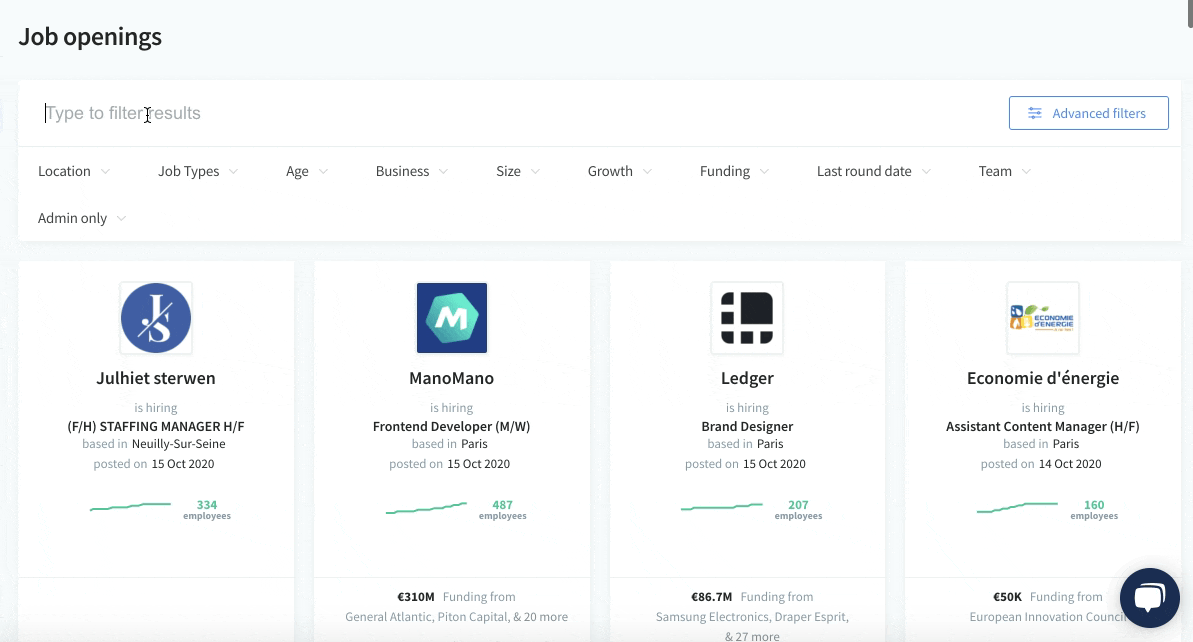Click the '14 Oct 2020' posted date

click(1070, 464)
